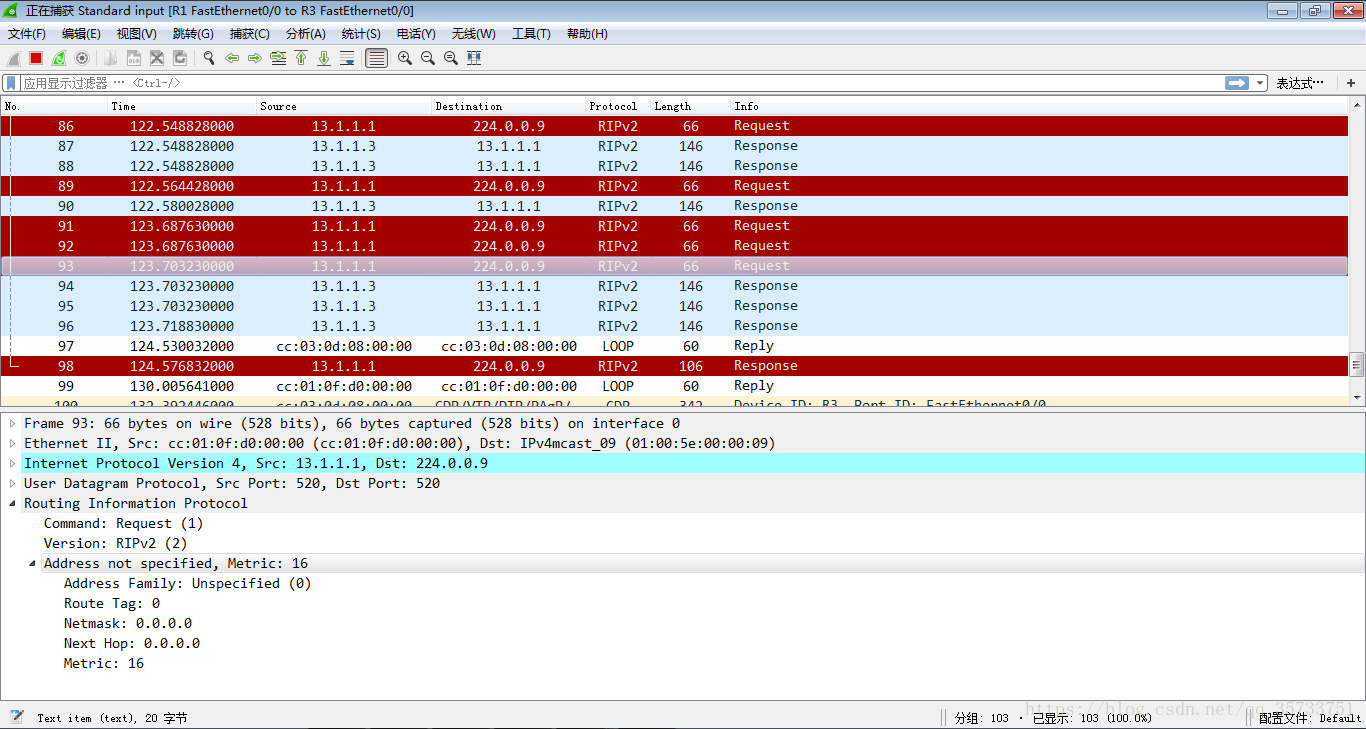Image resolution: width=1366 pixels, height=729 pixels.
Task: Collapse Address not specified, Metric: 16 node
Action: pyautogui.click(x=33, y=563)
